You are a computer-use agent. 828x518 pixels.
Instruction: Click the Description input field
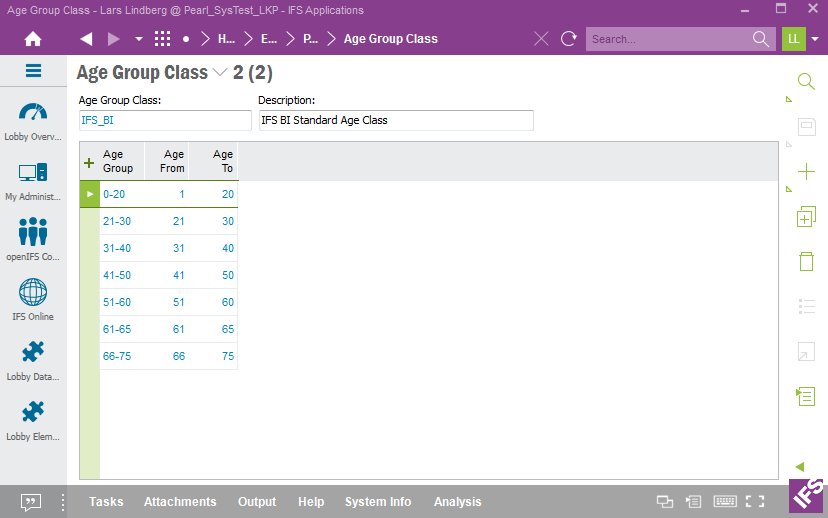[395, 120]
